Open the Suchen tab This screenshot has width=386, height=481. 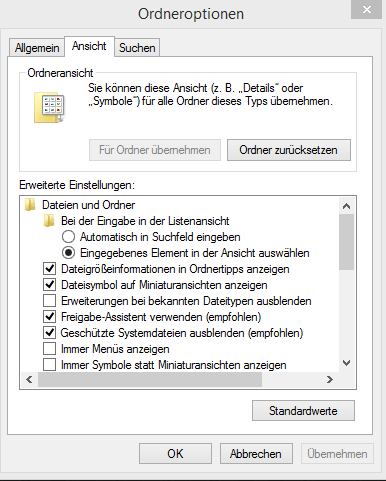pyautogui.click(x=137, y=48)
